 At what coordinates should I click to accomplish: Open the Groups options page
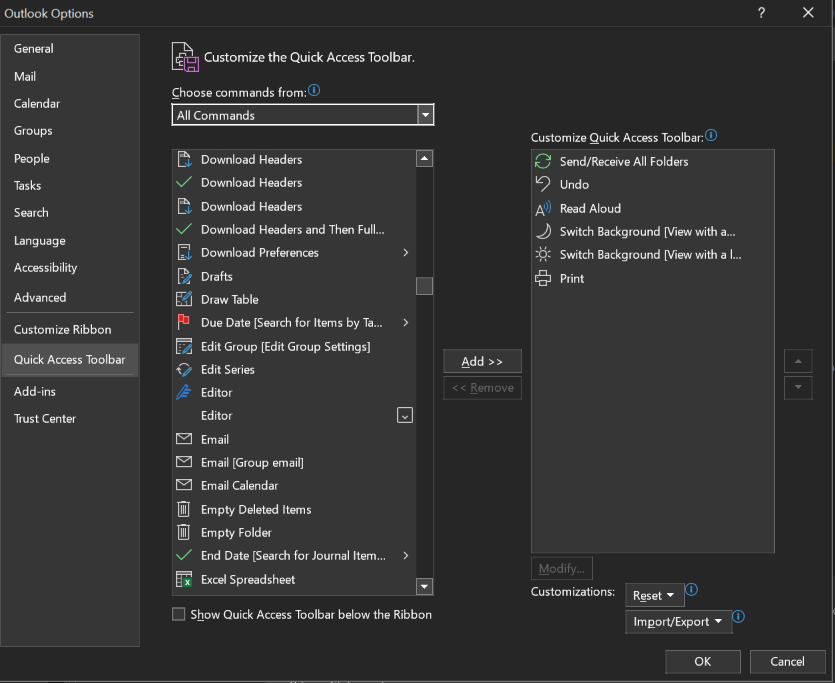[33, 130]
